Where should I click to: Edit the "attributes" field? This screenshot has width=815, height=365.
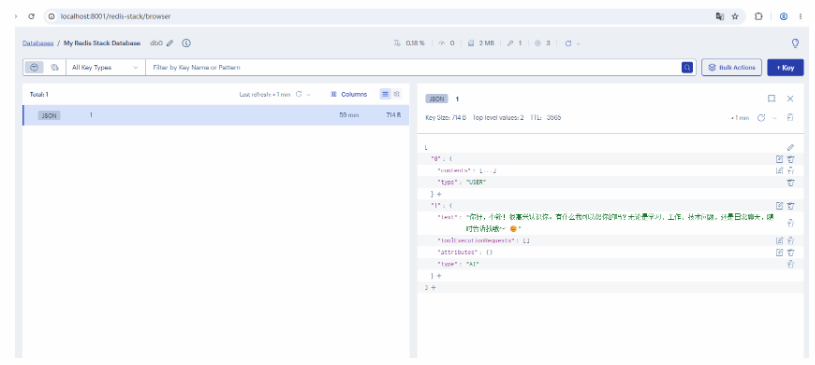(779, 253)
